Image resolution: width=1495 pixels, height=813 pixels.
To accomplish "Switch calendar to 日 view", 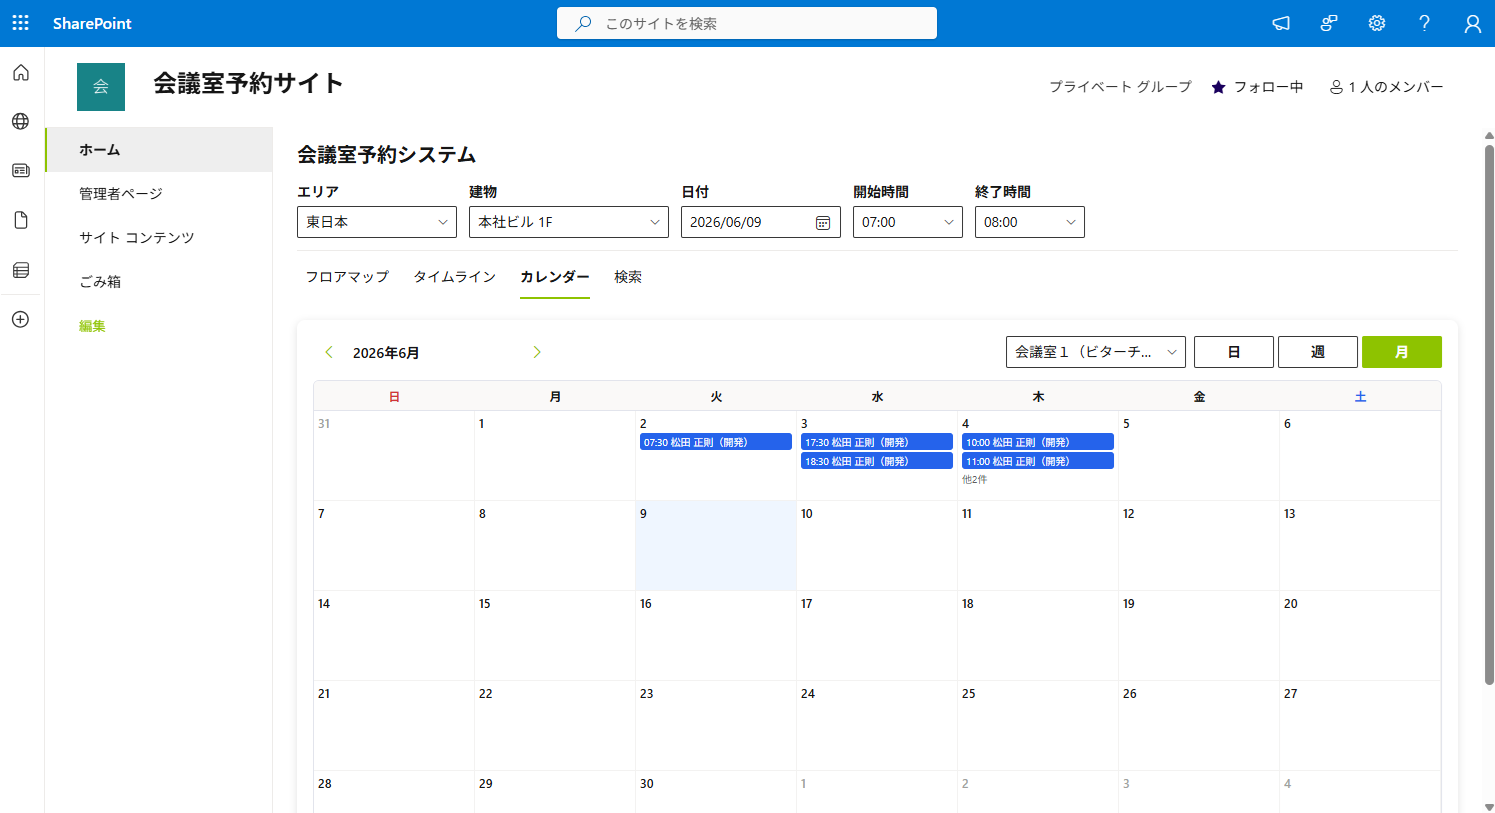I will click(1234, 352).
